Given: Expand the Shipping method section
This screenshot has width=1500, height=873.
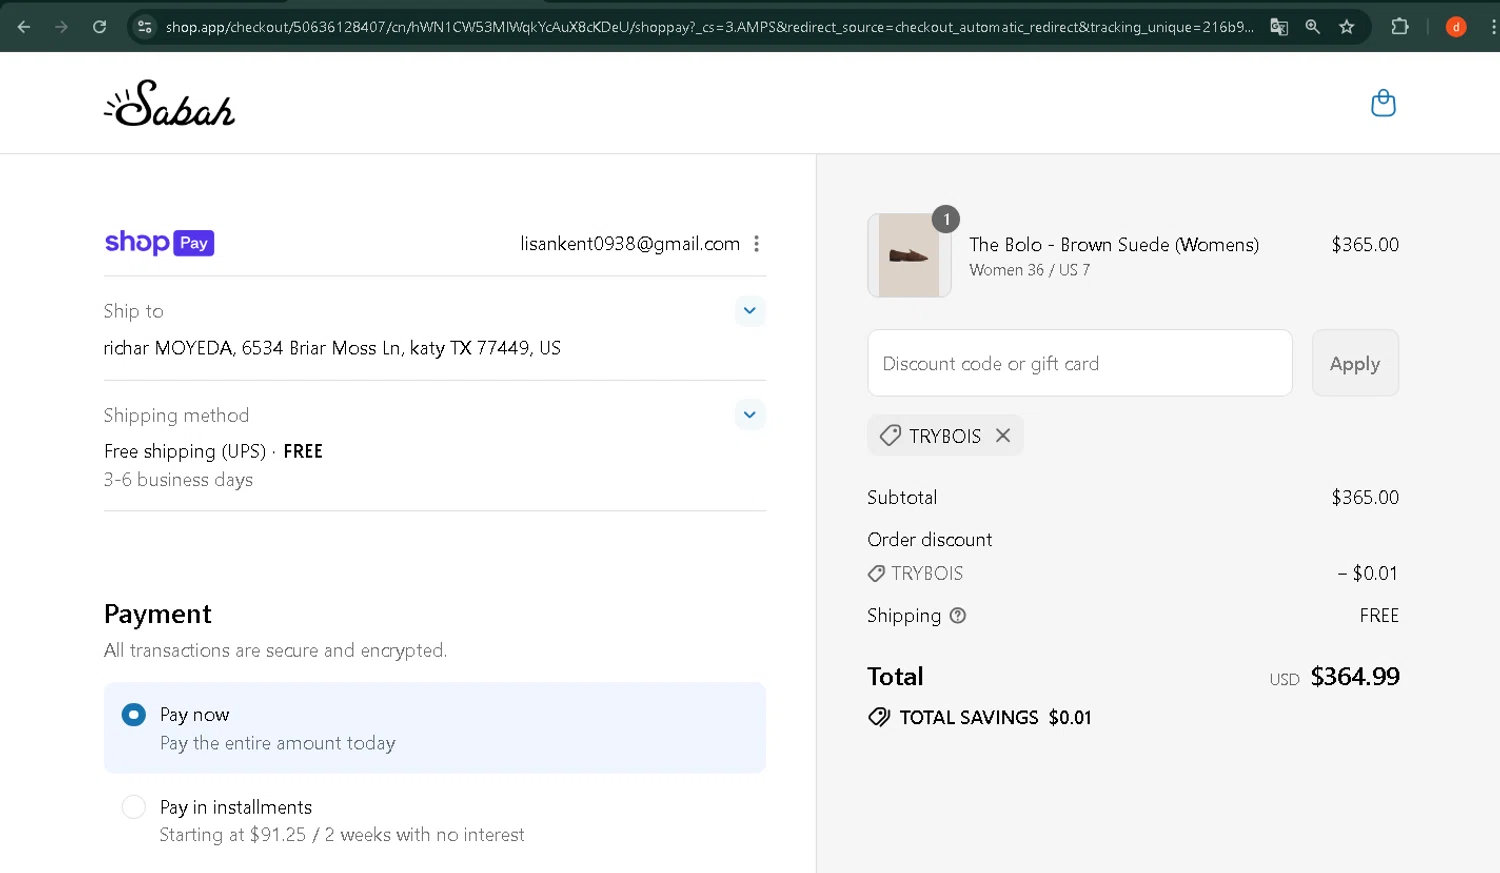Looking at the screenshot, I should [750, 415].
